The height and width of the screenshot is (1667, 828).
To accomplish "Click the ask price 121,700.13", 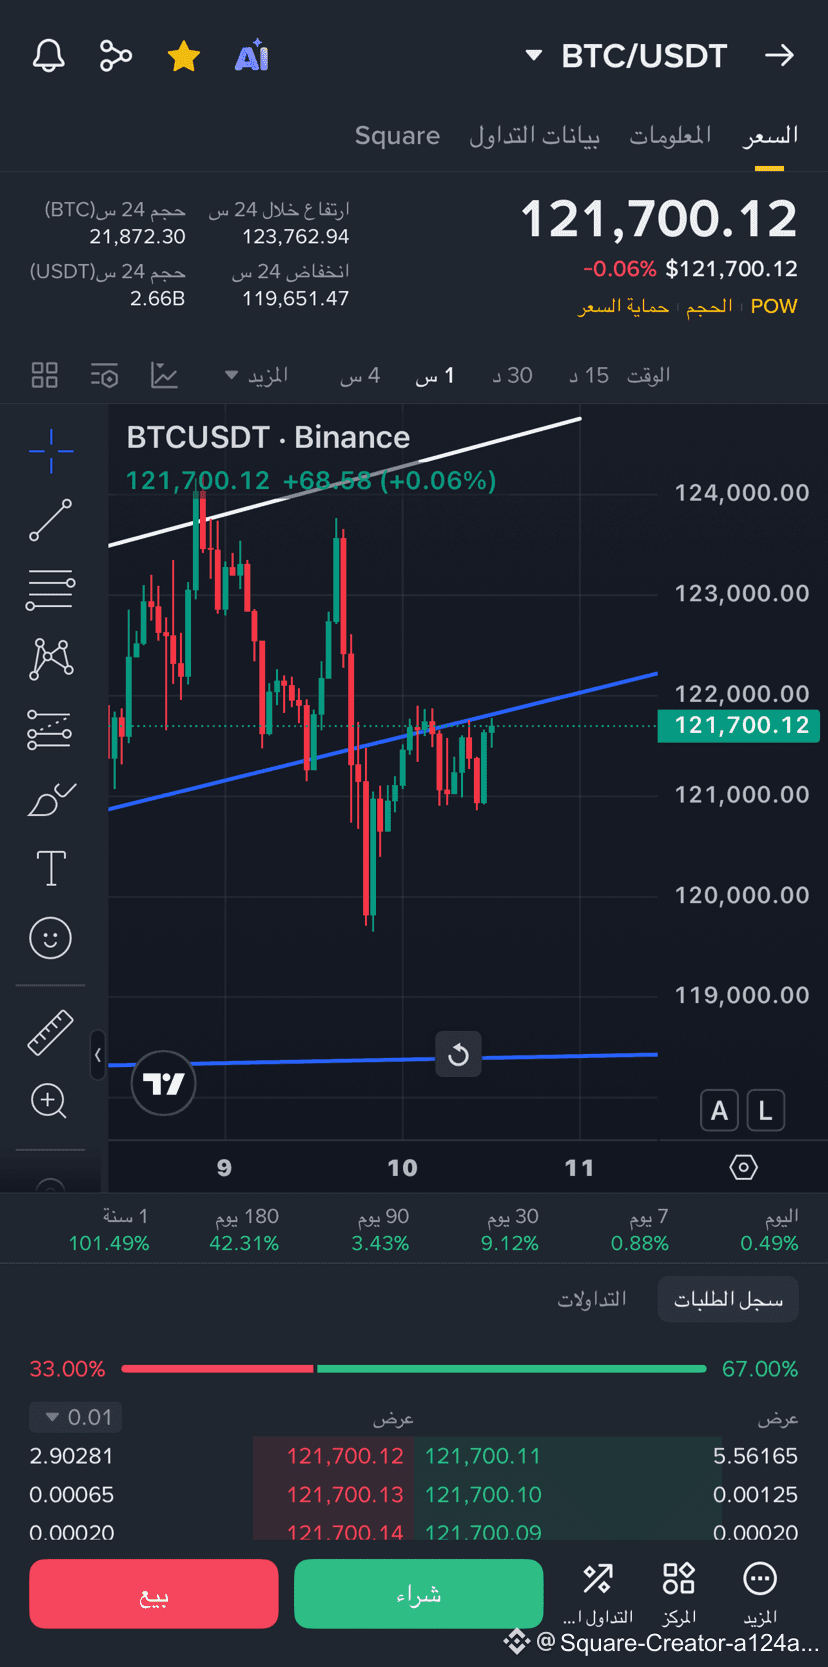I will 345,1495.
